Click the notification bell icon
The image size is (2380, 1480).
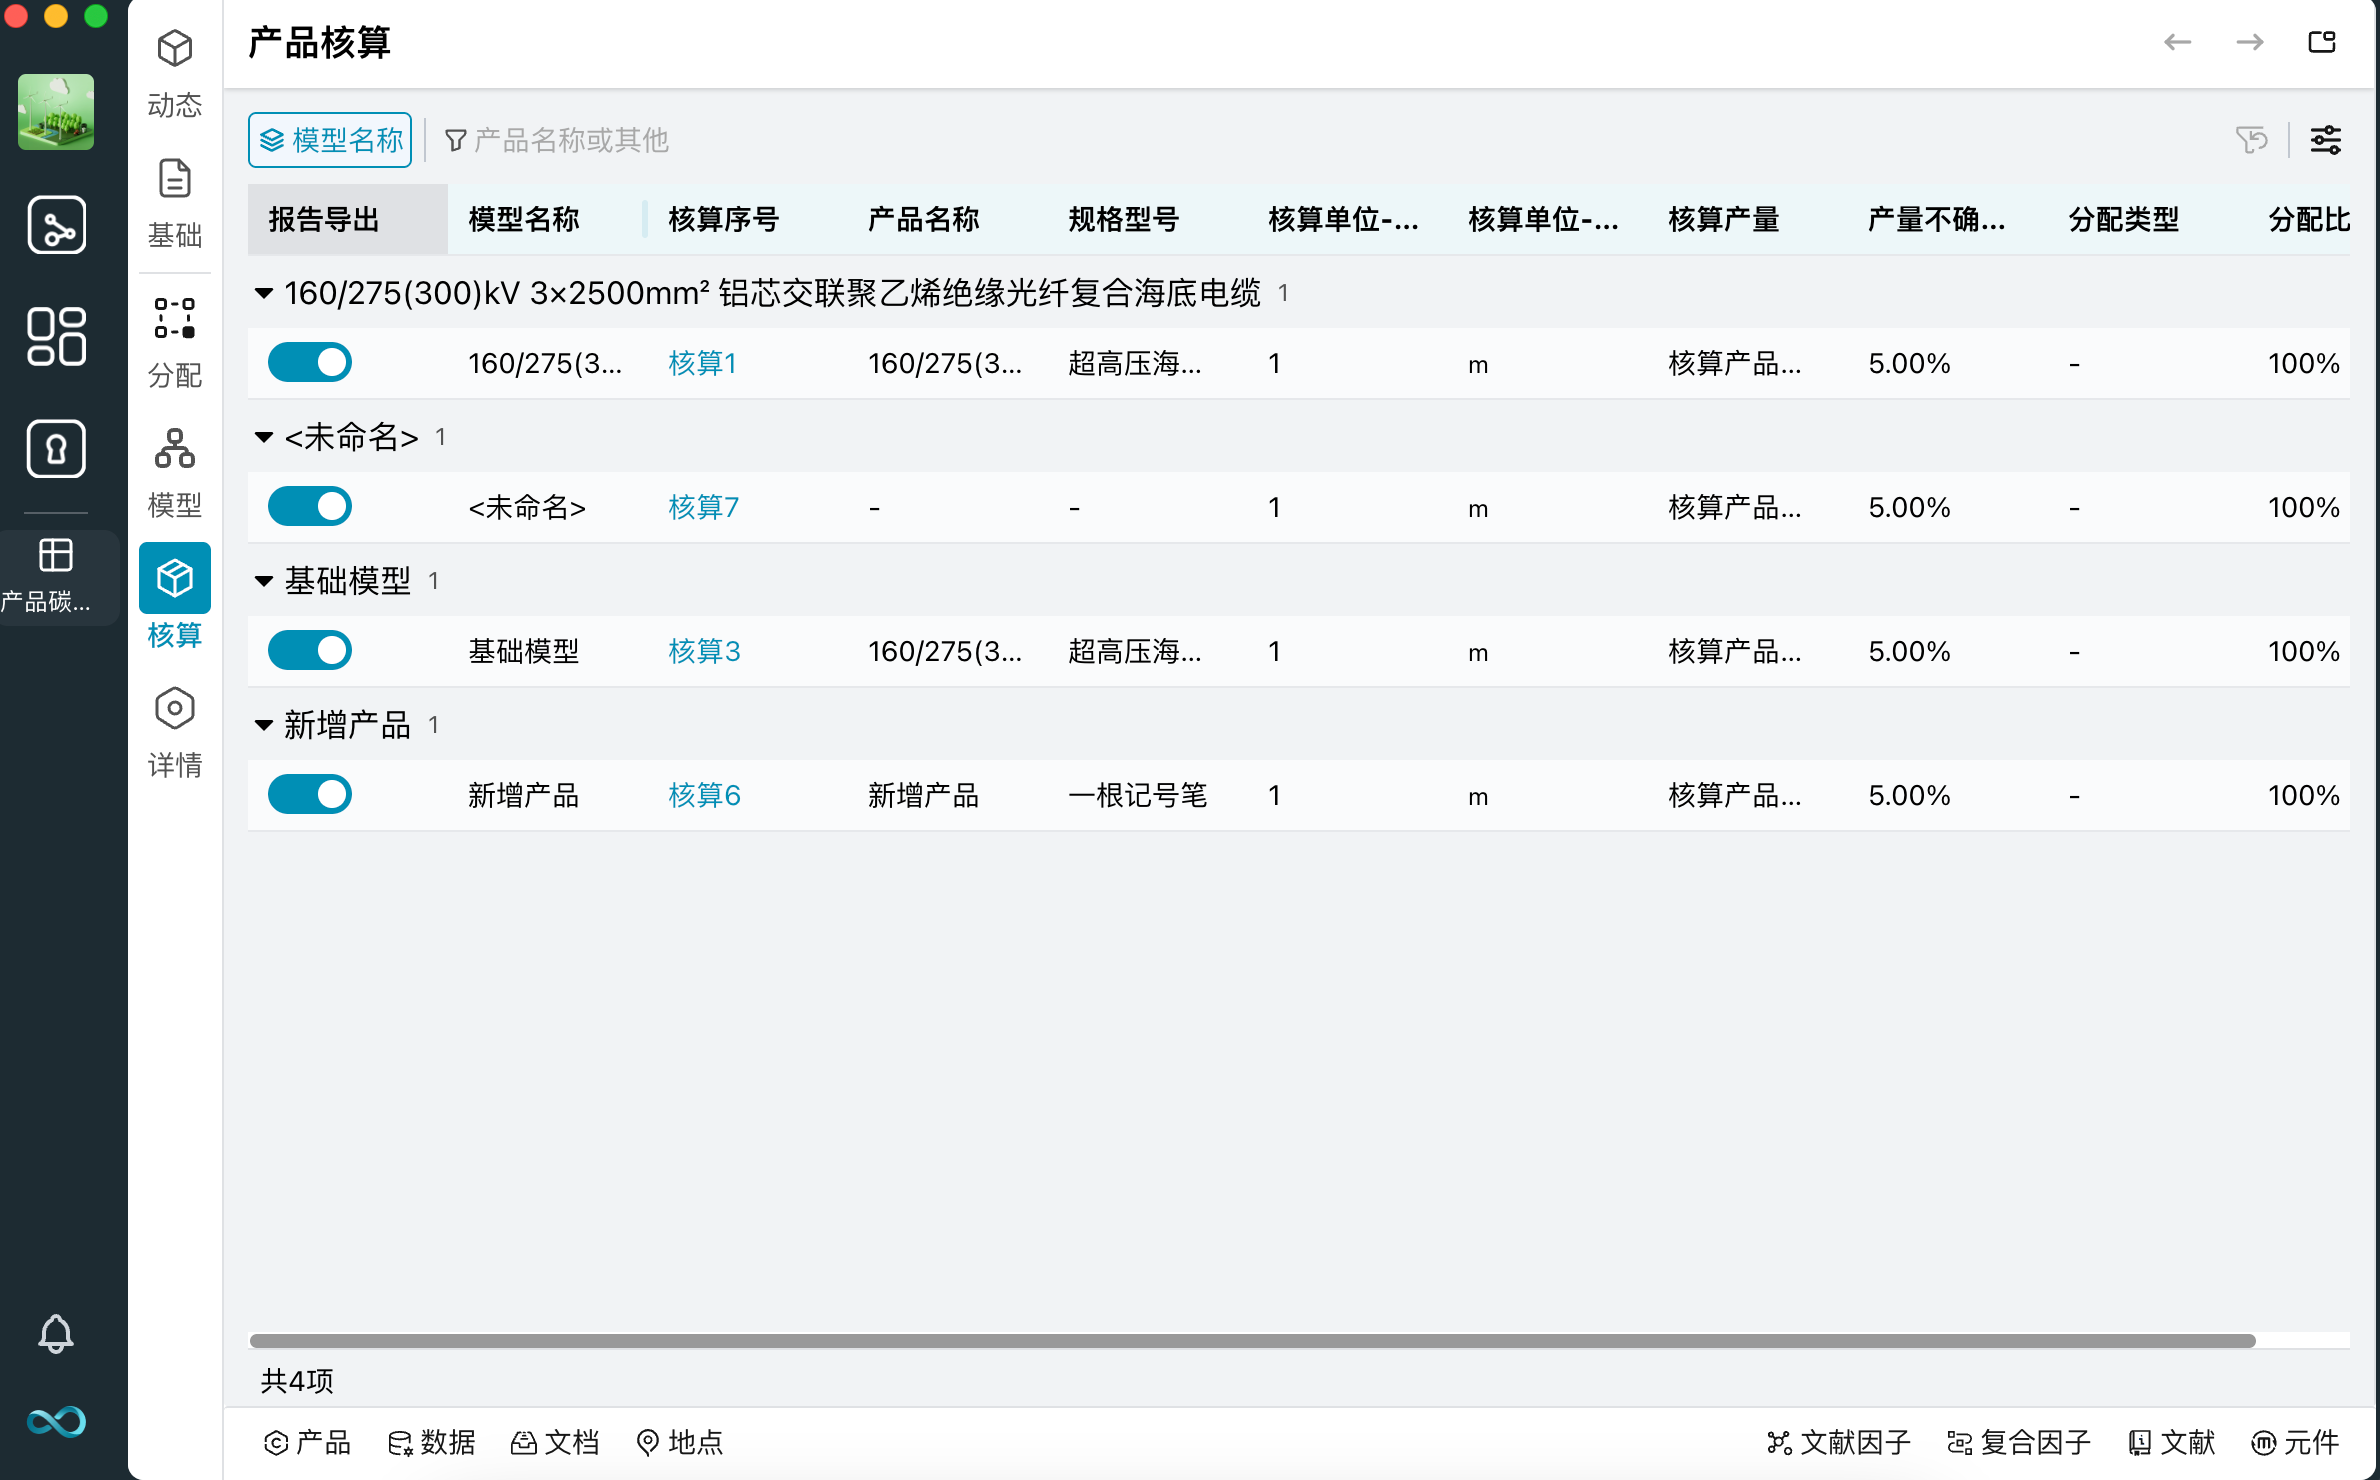pyautogui.click(x=56, y=1333)
